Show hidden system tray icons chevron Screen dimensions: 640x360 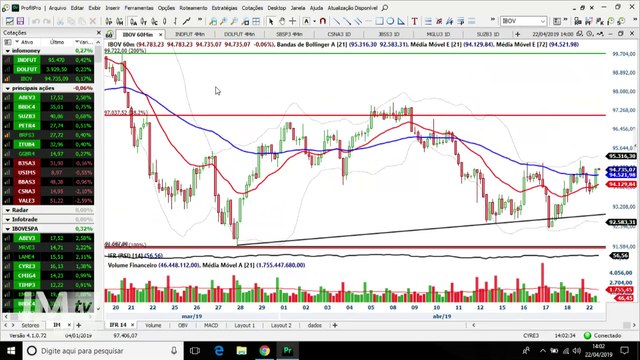(x=543, y=351)
